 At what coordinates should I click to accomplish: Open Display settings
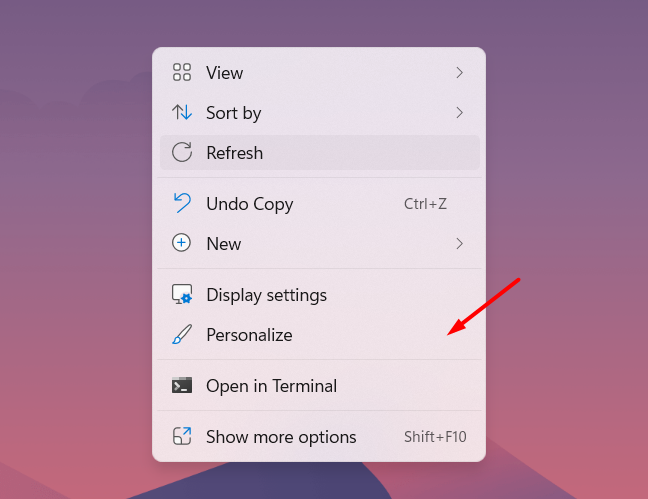319,295
